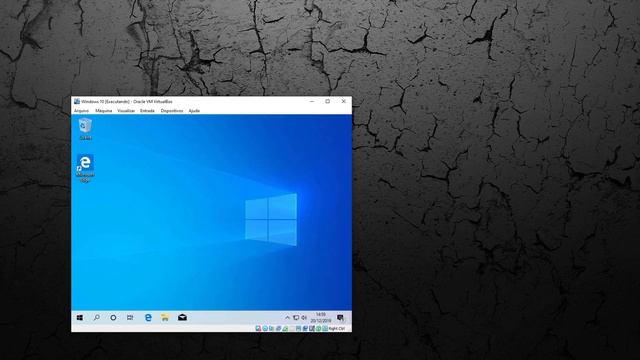Click the VirtualBox optical drive indicator
The image size is (640, 360).
pyautogui.click(x=265, y=328)
